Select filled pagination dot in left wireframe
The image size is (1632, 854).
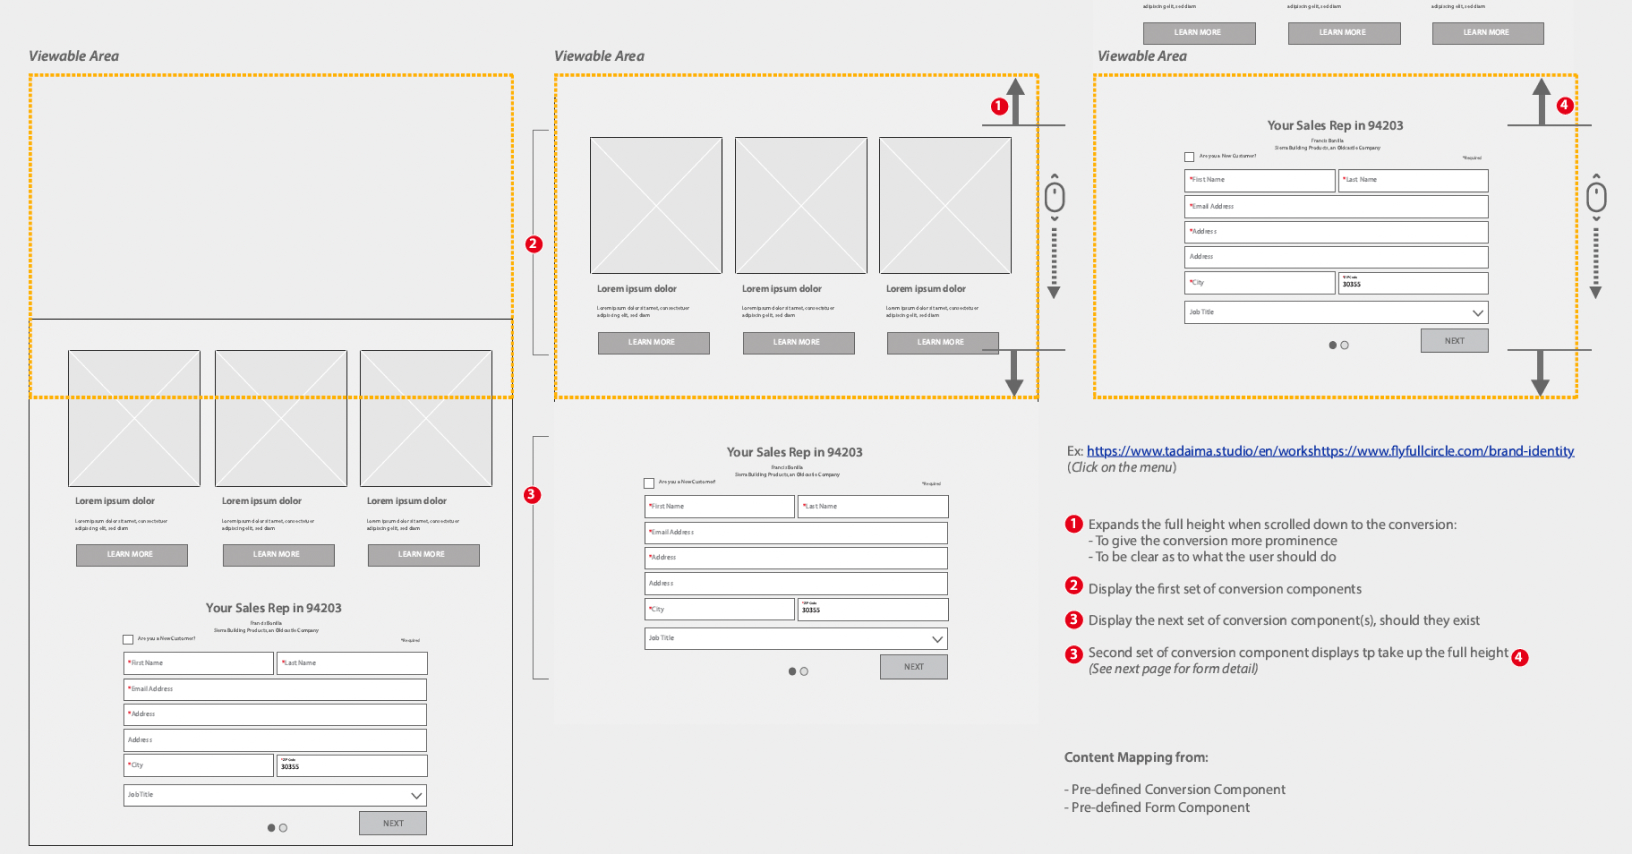click(x=271, y=828)
